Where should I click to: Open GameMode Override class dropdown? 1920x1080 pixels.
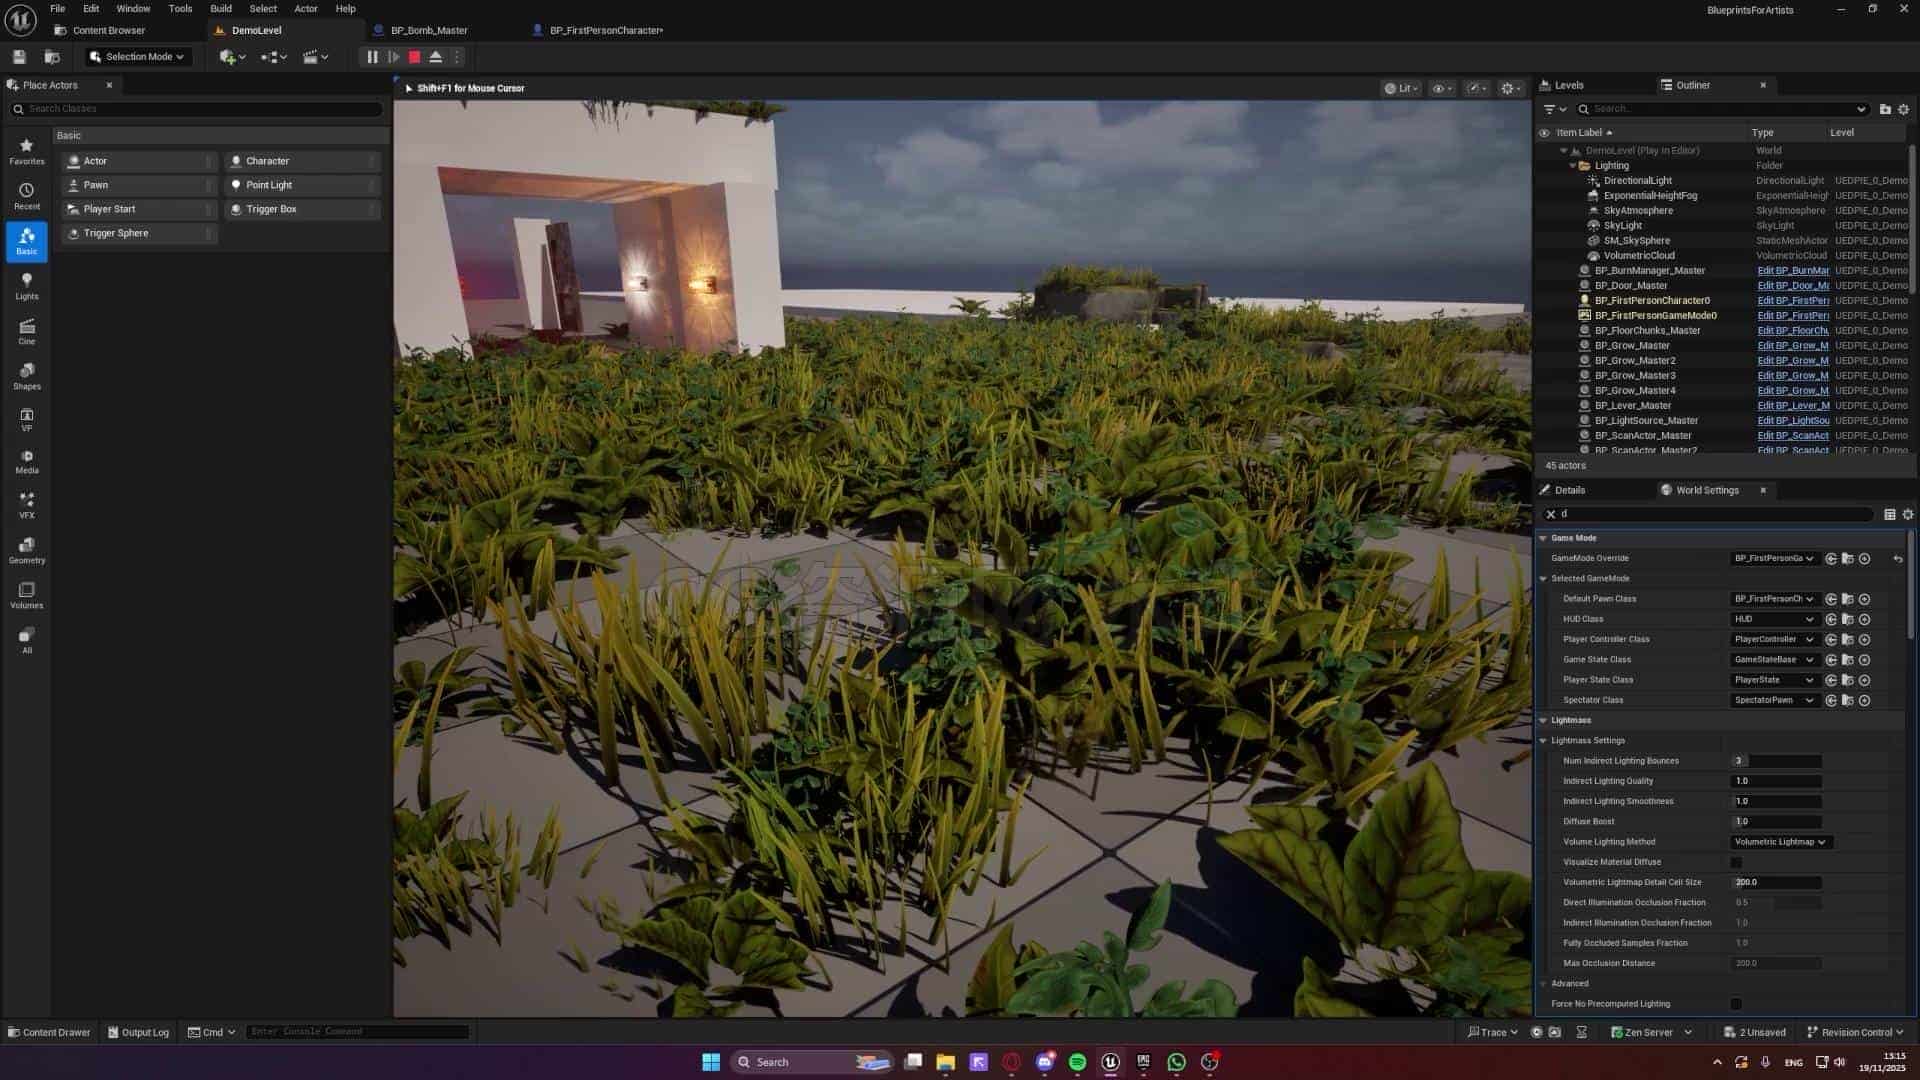tap(1774, 559)
